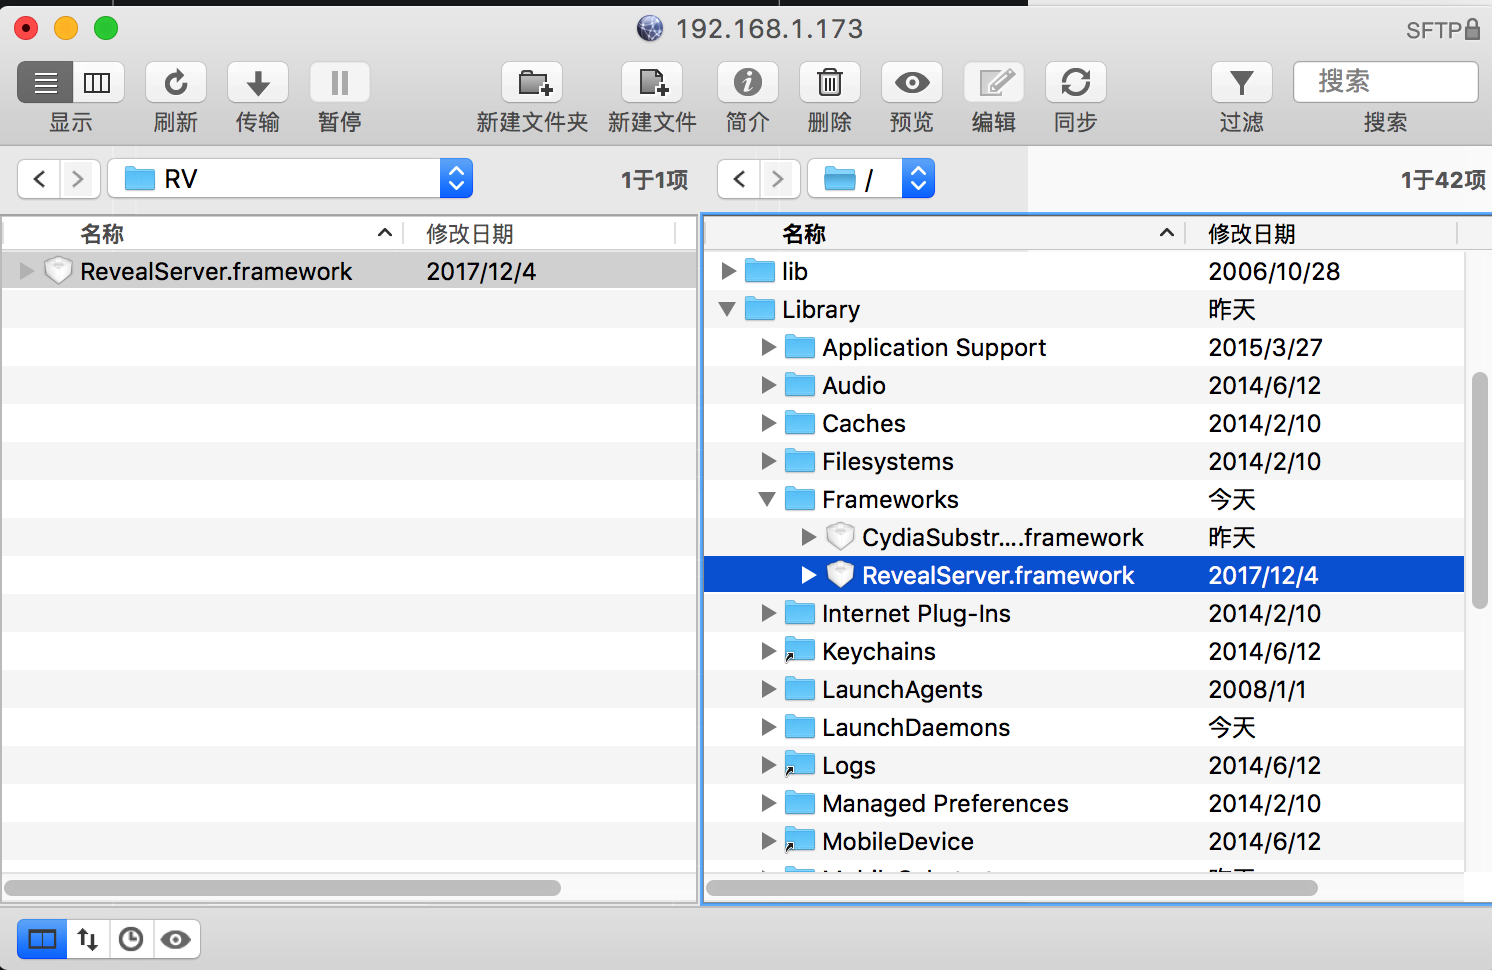
Task: Click local pane horizontal scrollbar
Action: point(282,888)
